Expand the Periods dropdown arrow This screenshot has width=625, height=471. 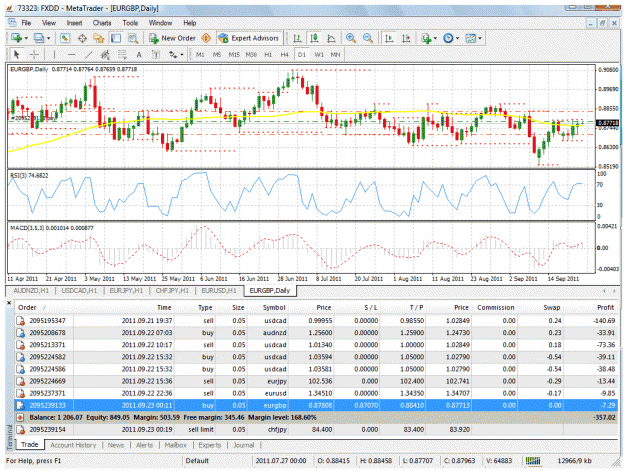pos(457,39)
